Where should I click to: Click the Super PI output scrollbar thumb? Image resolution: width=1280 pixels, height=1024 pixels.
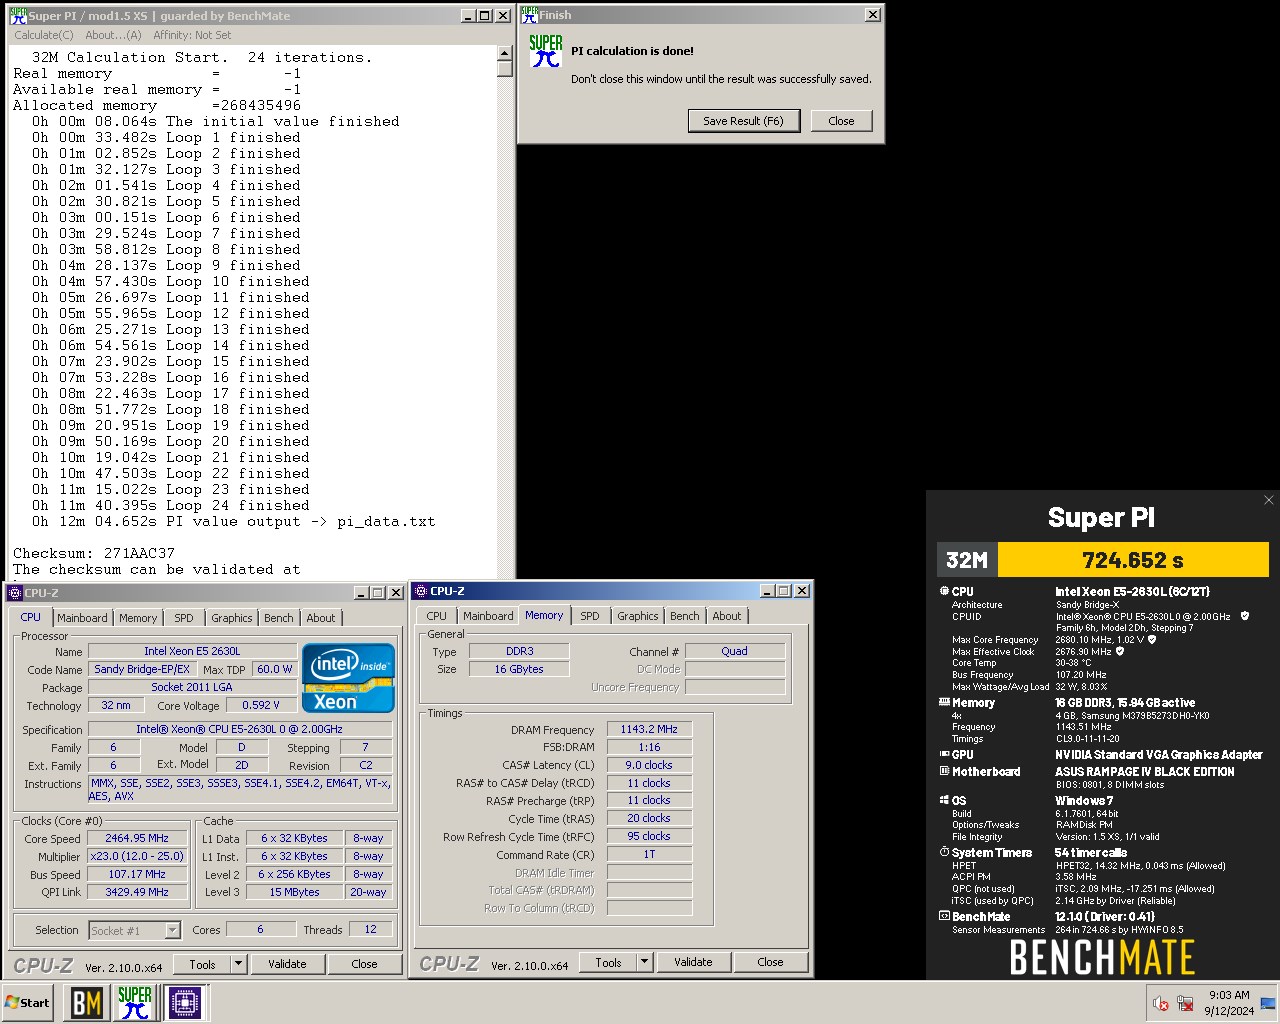[x=504, y=69]
